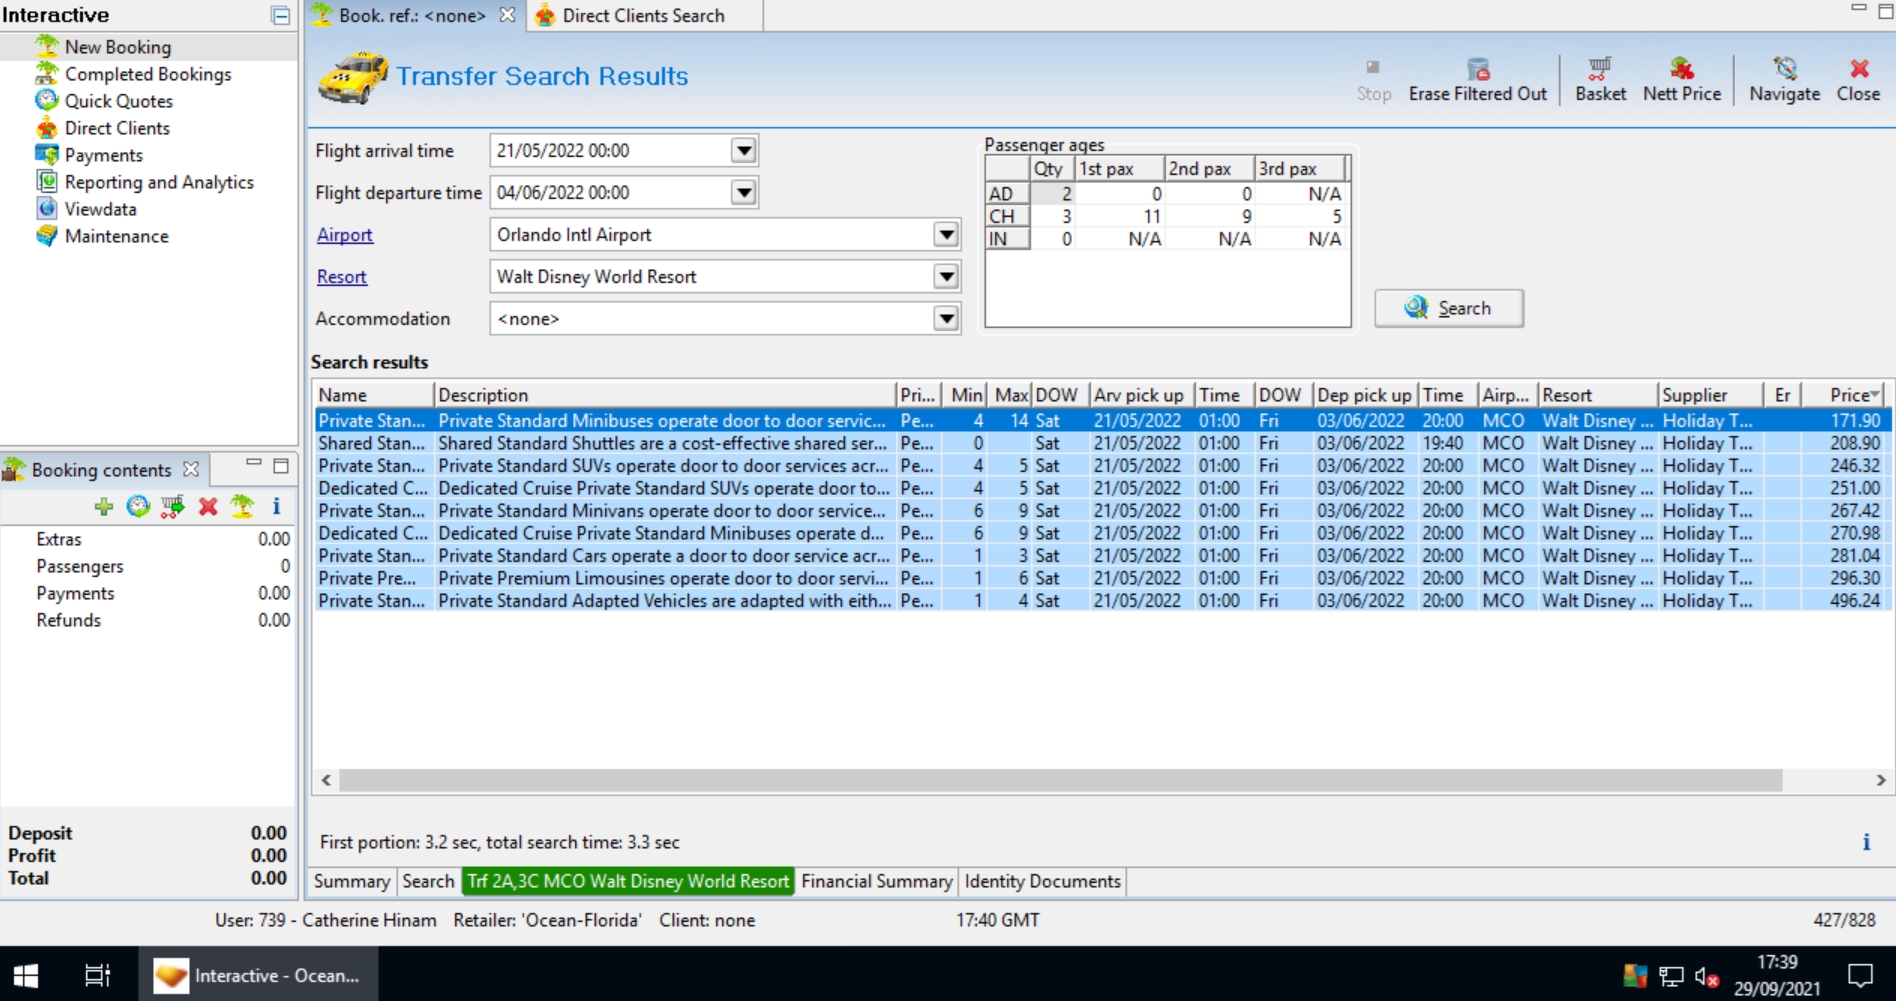Click basket icon in Booking contents toolbar

pos(173,507)
